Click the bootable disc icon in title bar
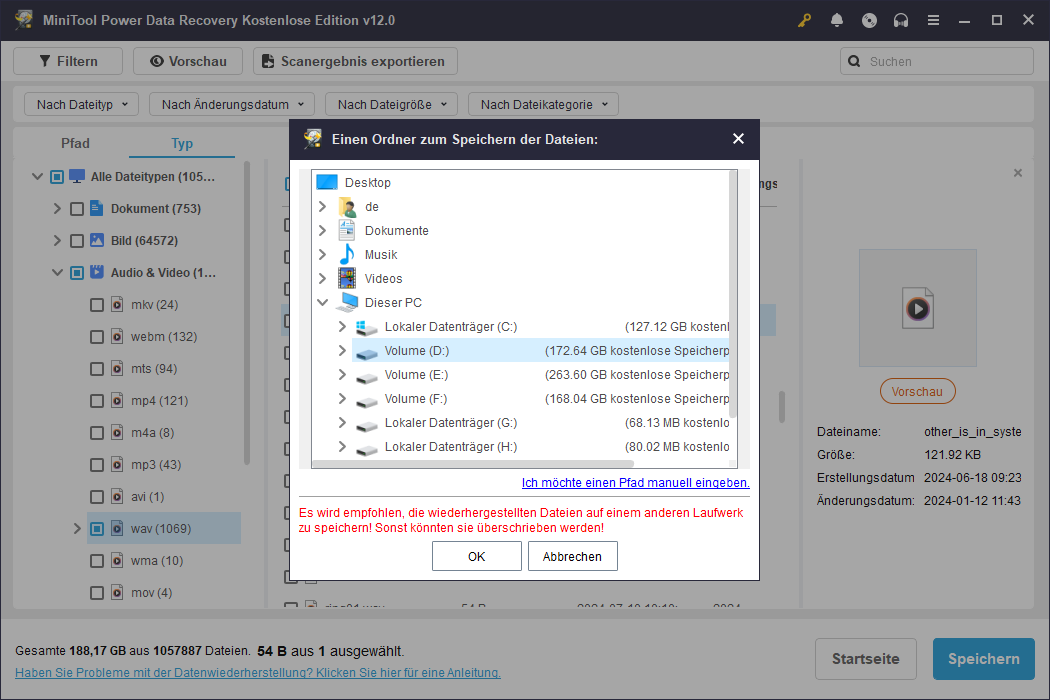Viewport: 1050px width, 700px height. click(869, 20)
